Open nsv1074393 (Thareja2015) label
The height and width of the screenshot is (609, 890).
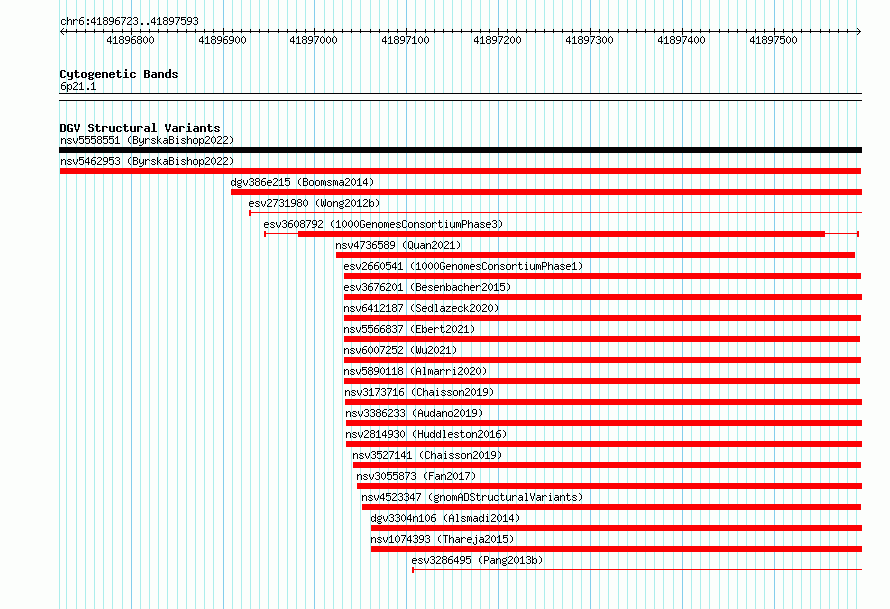(442, 539)
